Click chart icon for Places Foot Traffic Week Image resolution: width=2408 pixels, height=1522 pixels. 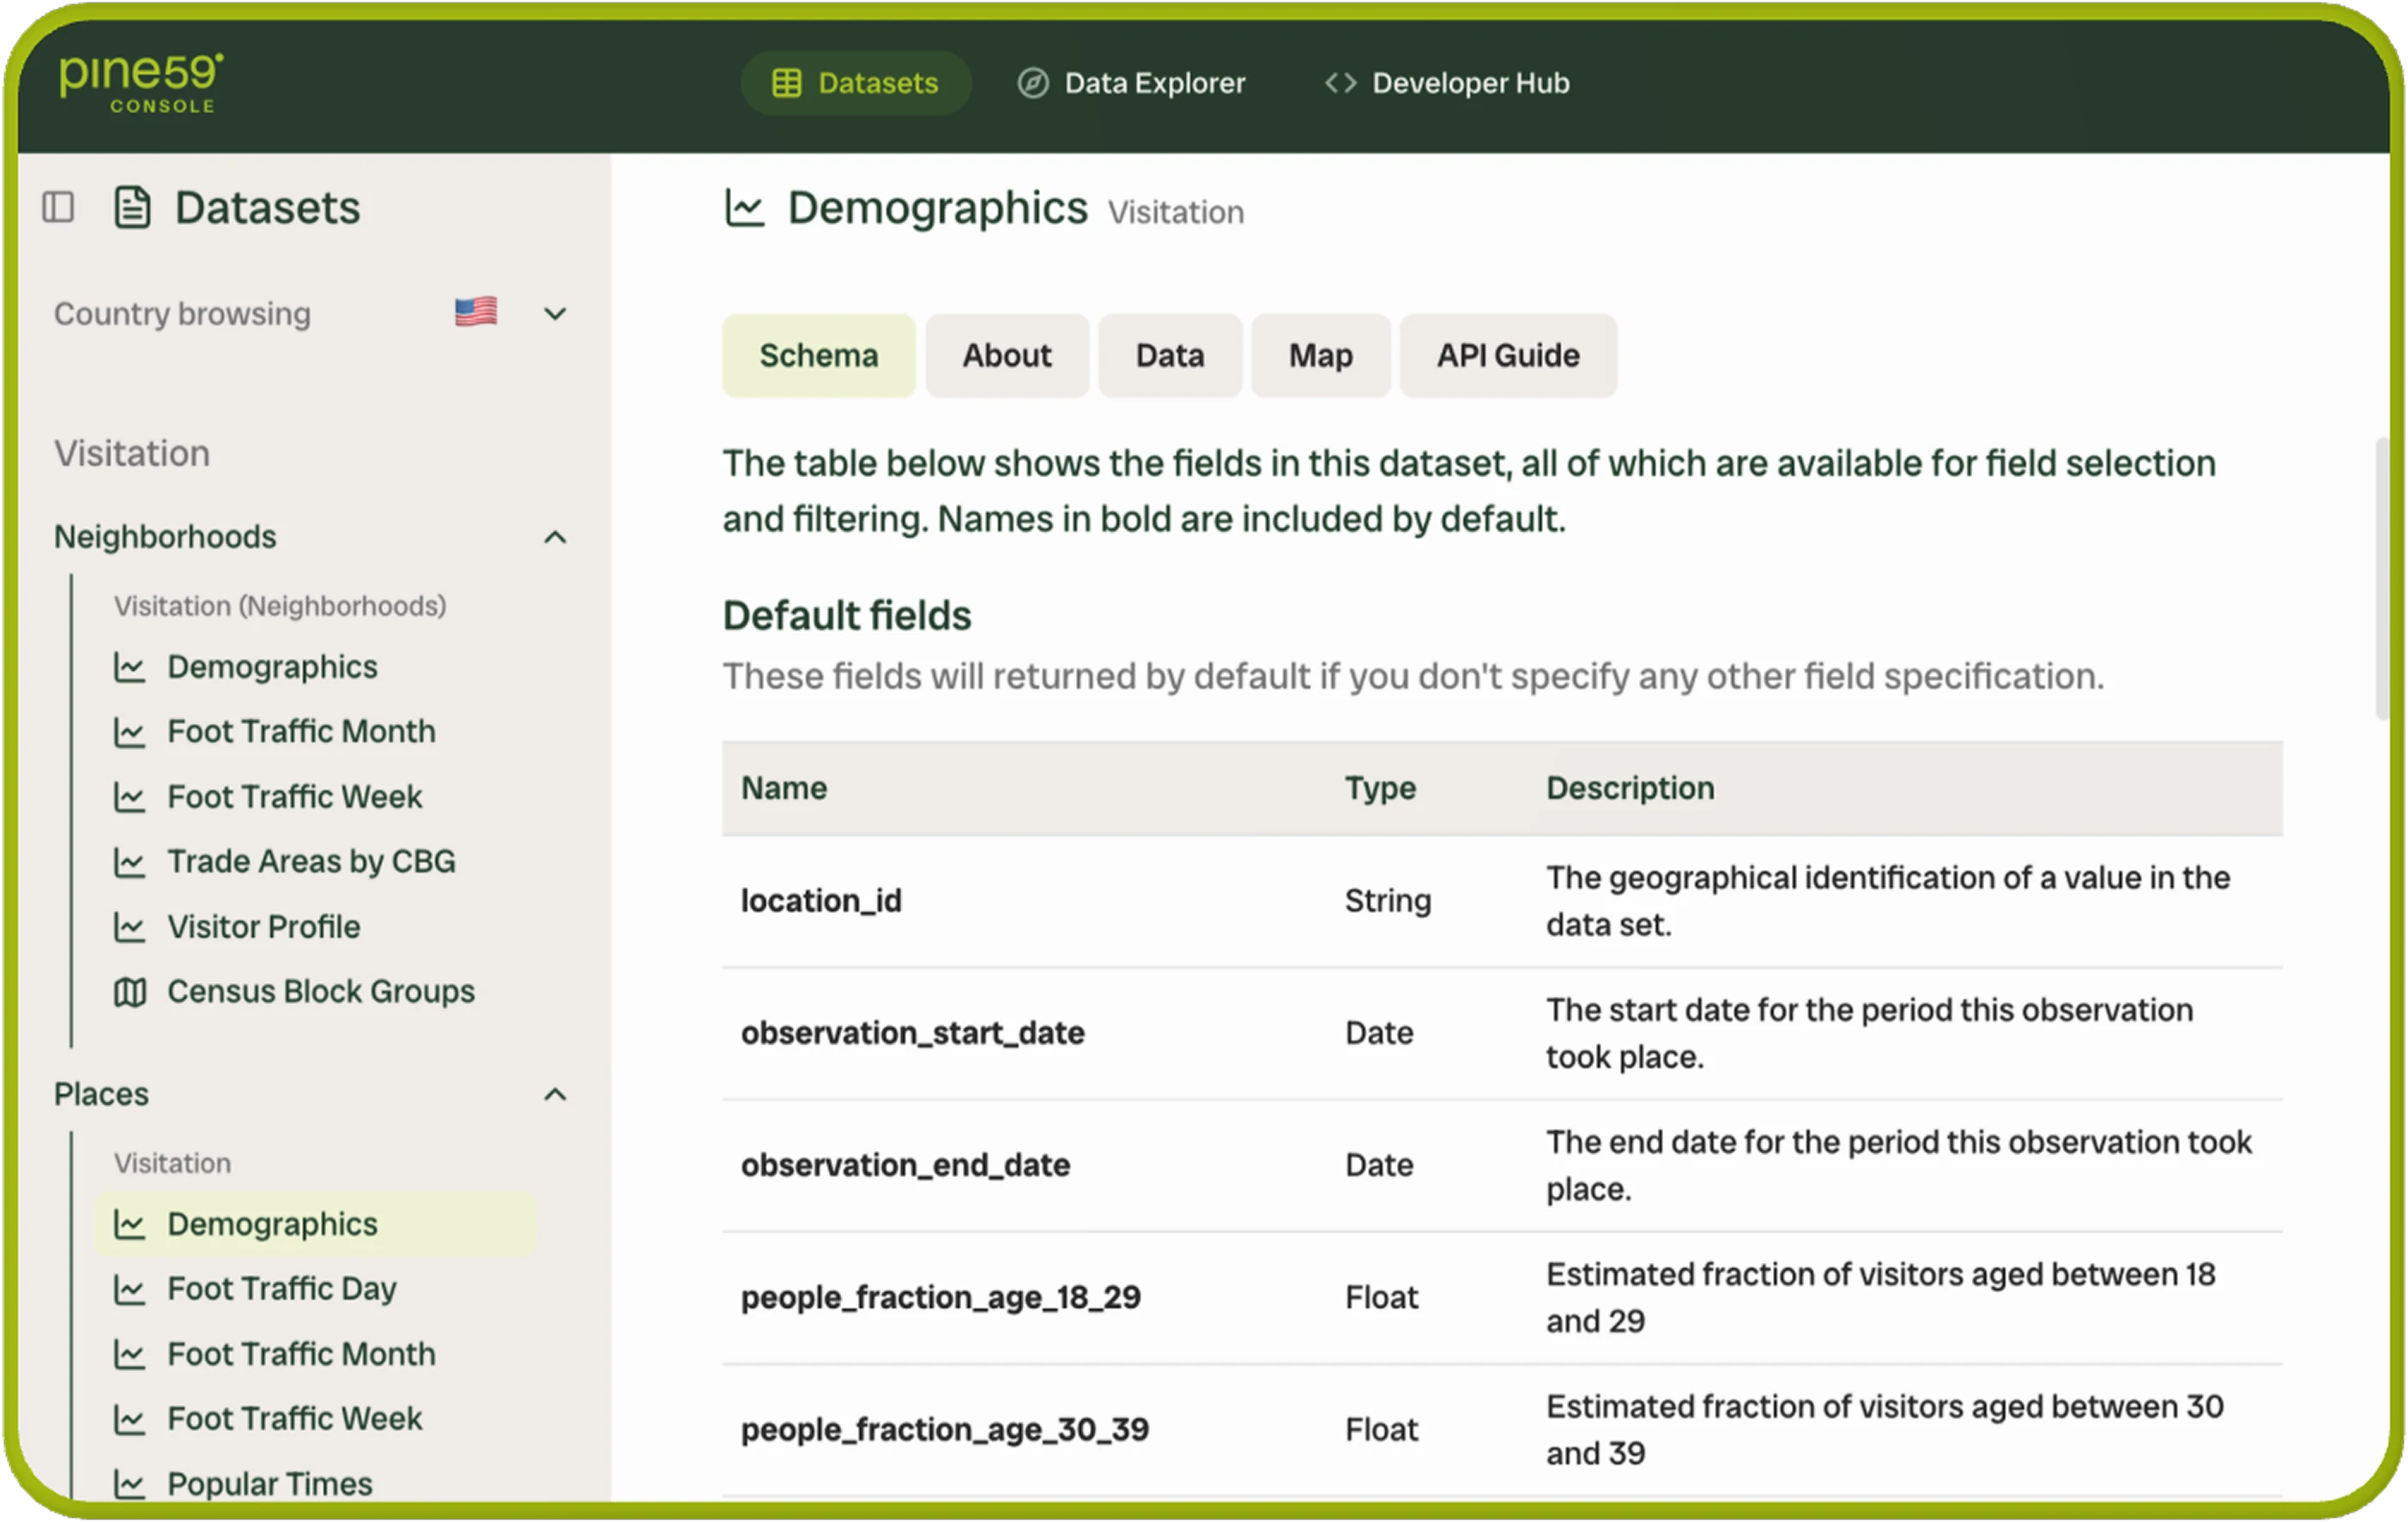(129, 1419)
